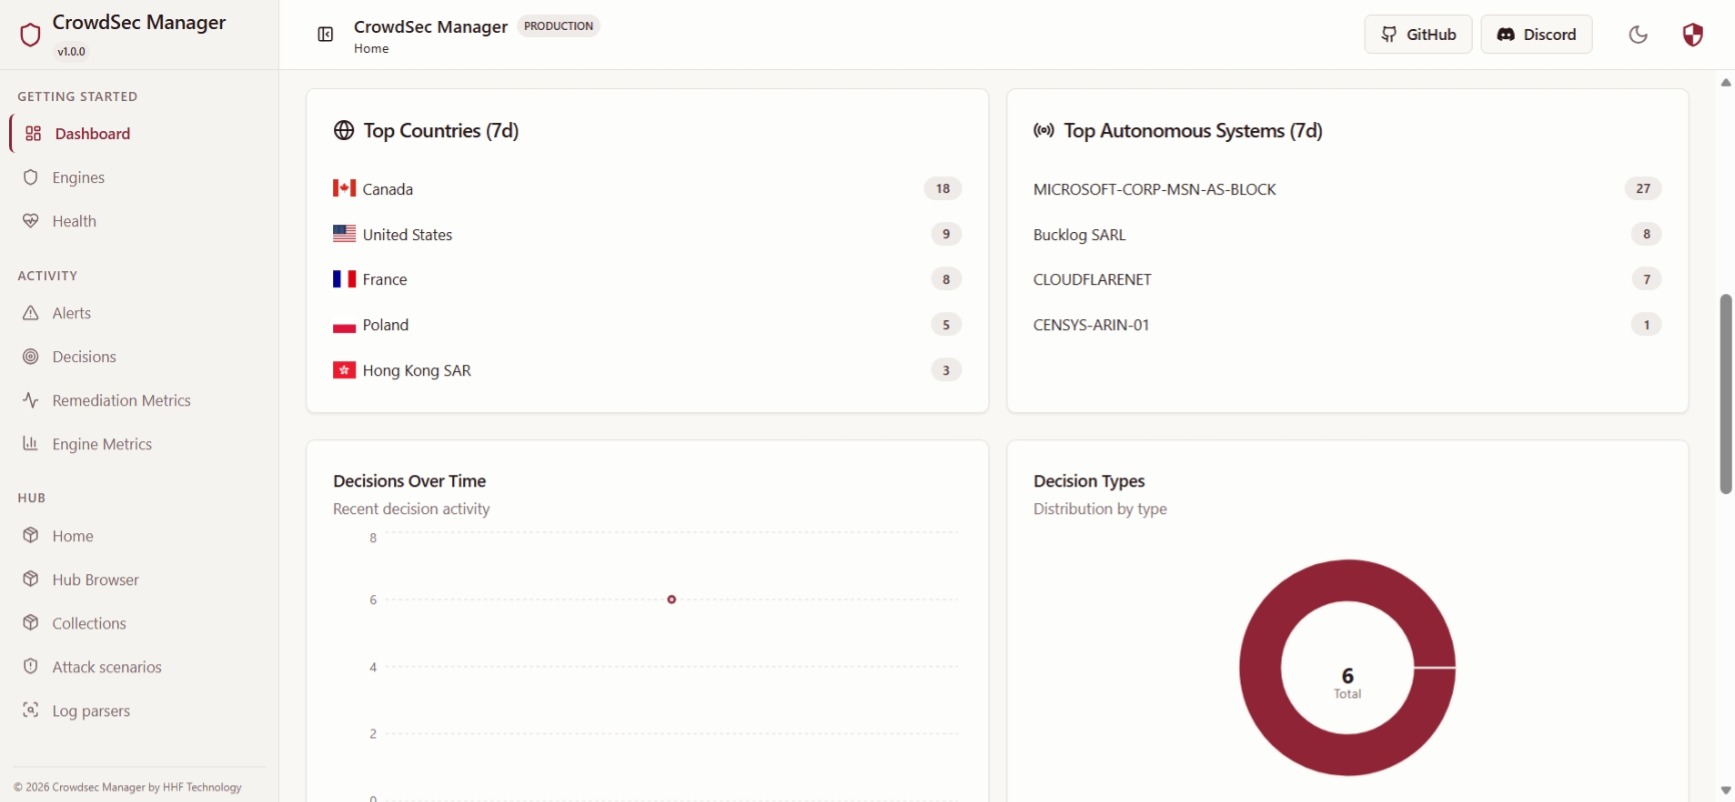Viewport: 1735px width, 802px height.
Task: Click the United States flag icon
Action: tap(344, 234)
